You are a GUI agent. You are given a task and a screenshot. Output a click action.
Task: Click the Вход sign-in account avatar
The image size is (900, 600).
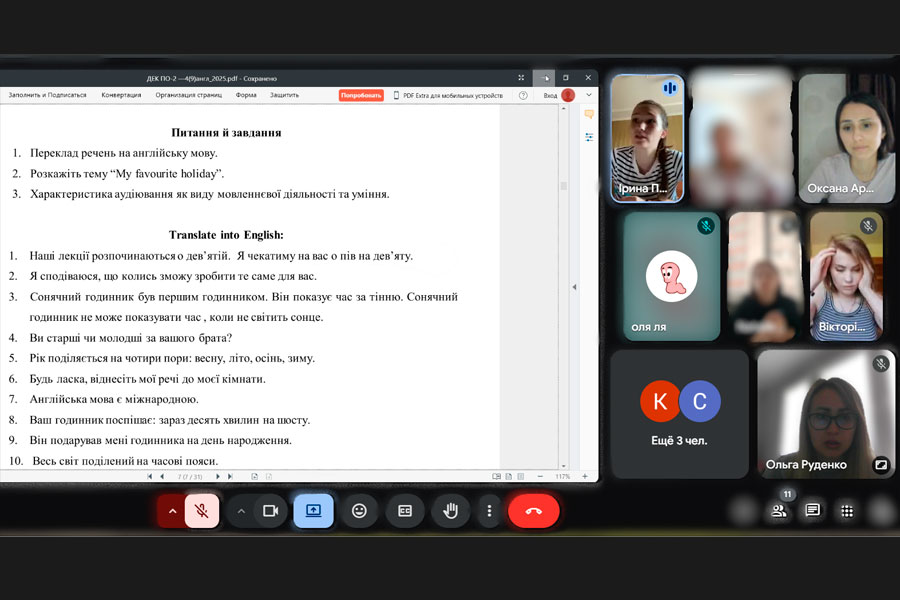pos(568,95)
